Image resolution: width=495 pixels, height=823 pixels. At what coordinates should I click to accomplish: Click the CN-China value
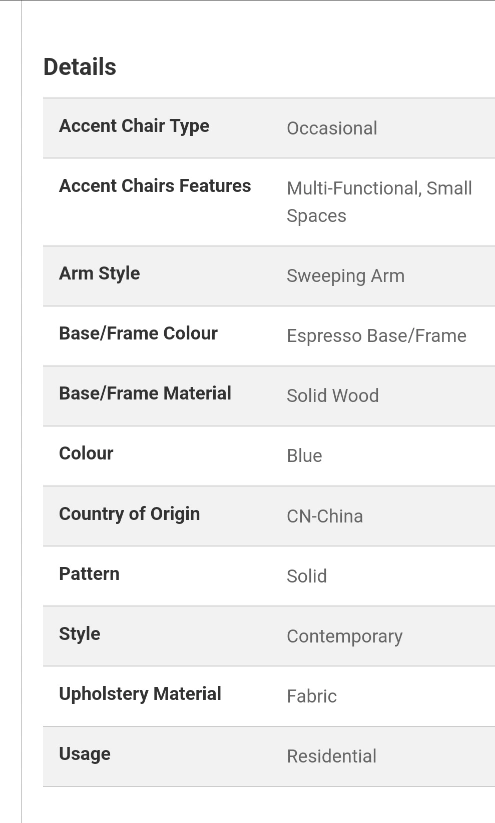(x=324, y=516)
